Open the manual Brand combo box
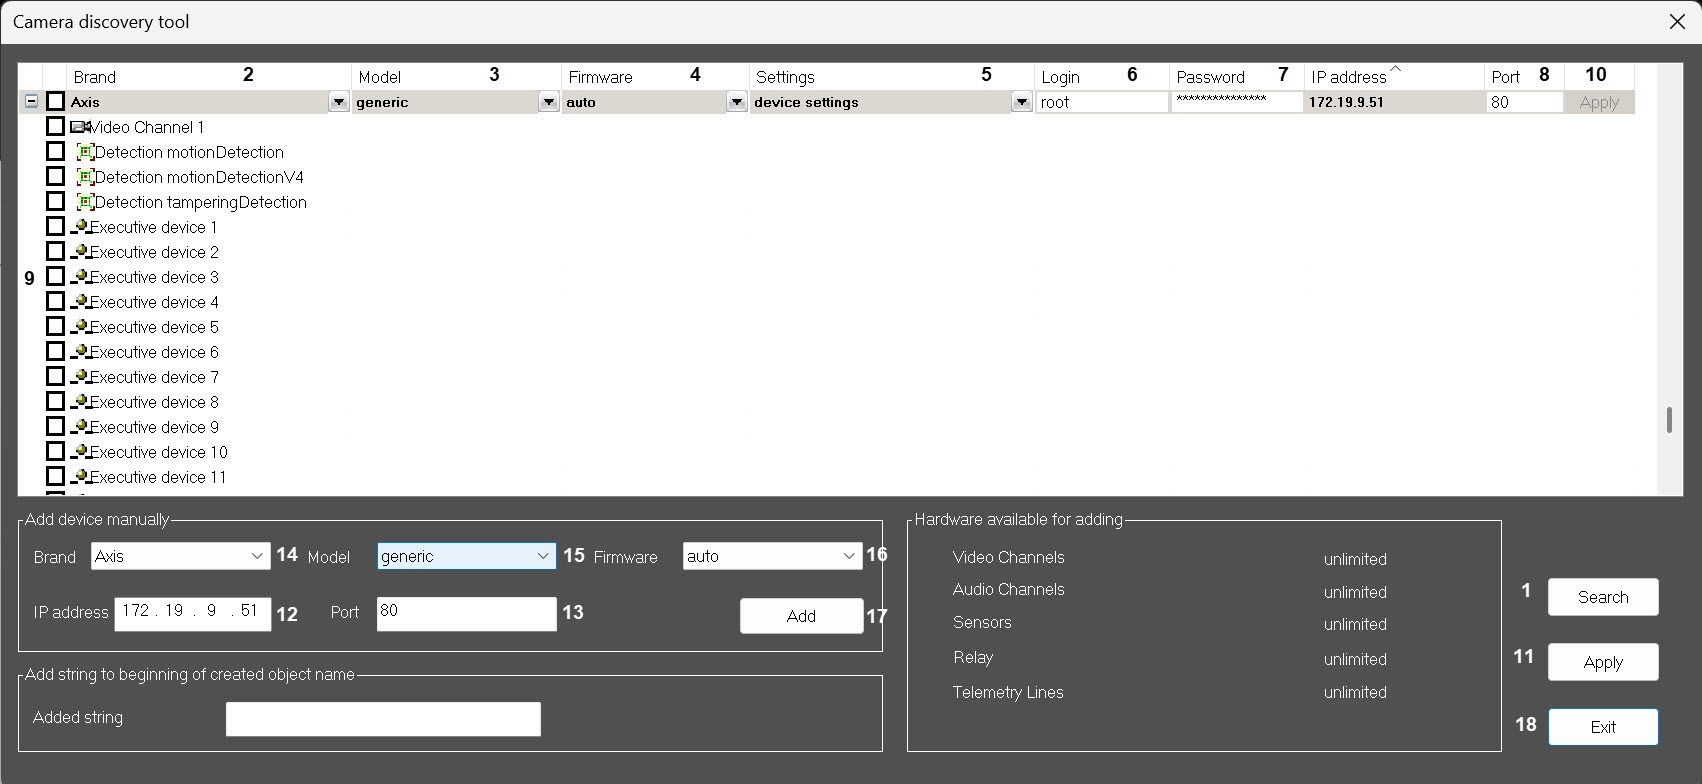1702x784 pixels. (180, 556)
